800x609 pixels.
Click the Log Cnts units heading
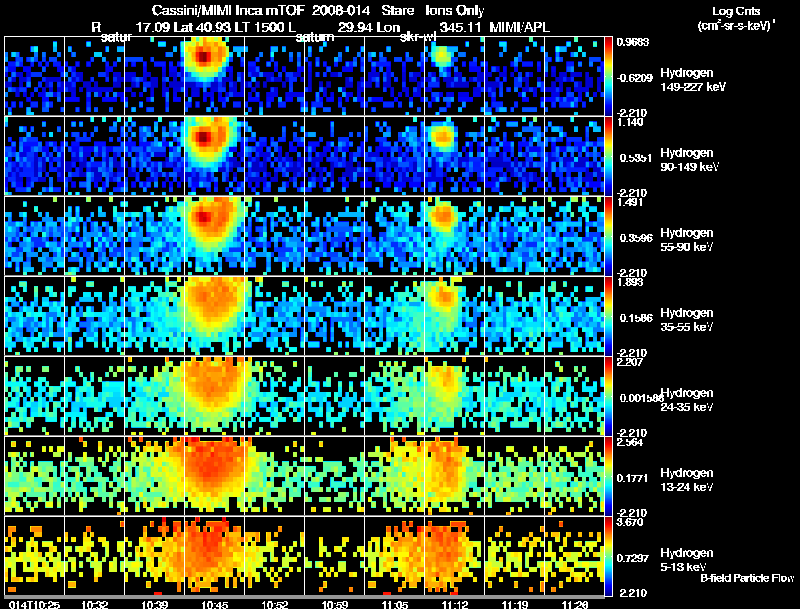pyautogui.click(x=736, y=18)
